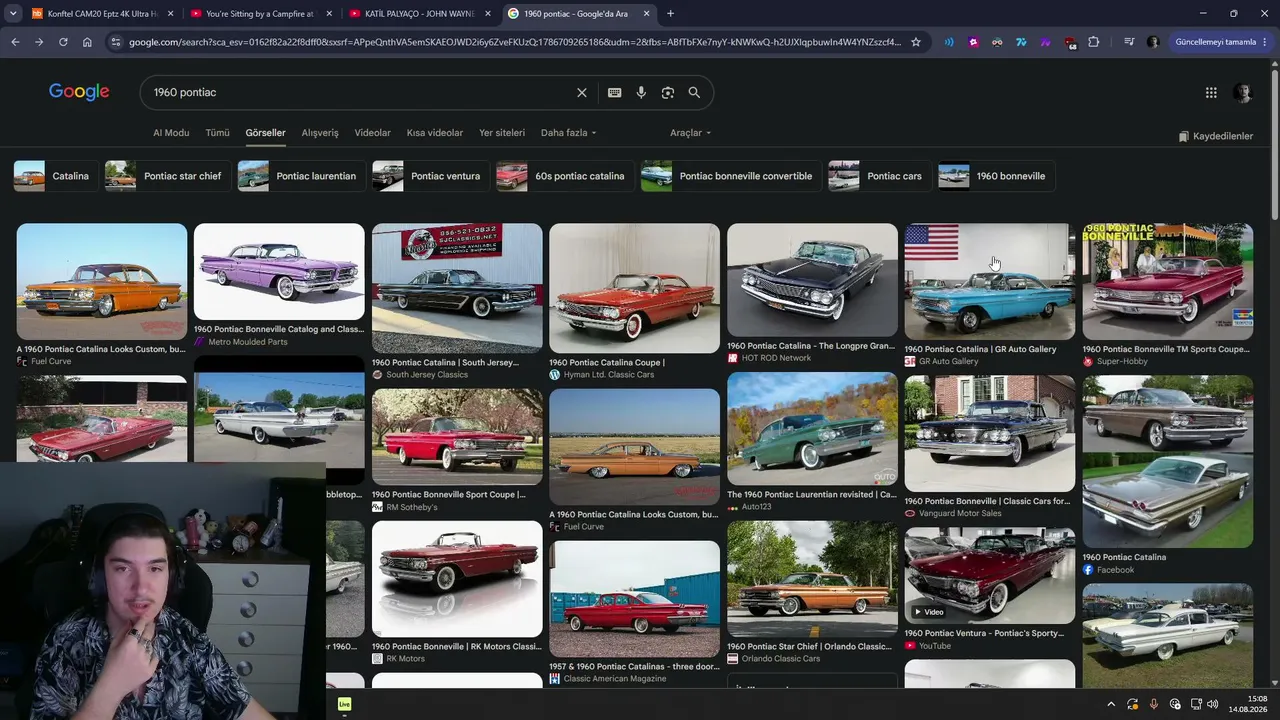
Task: Click the red microphone tray icon
Action: (x=1154, y=704)
